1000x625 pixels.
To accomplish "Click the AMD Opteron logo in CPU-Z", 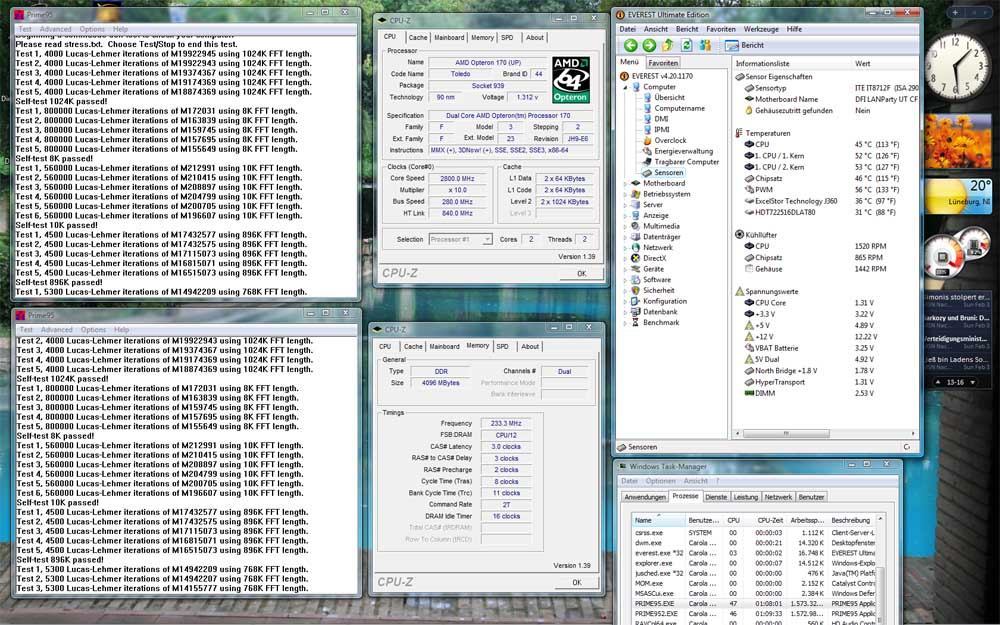I will [x=570, y=80].
